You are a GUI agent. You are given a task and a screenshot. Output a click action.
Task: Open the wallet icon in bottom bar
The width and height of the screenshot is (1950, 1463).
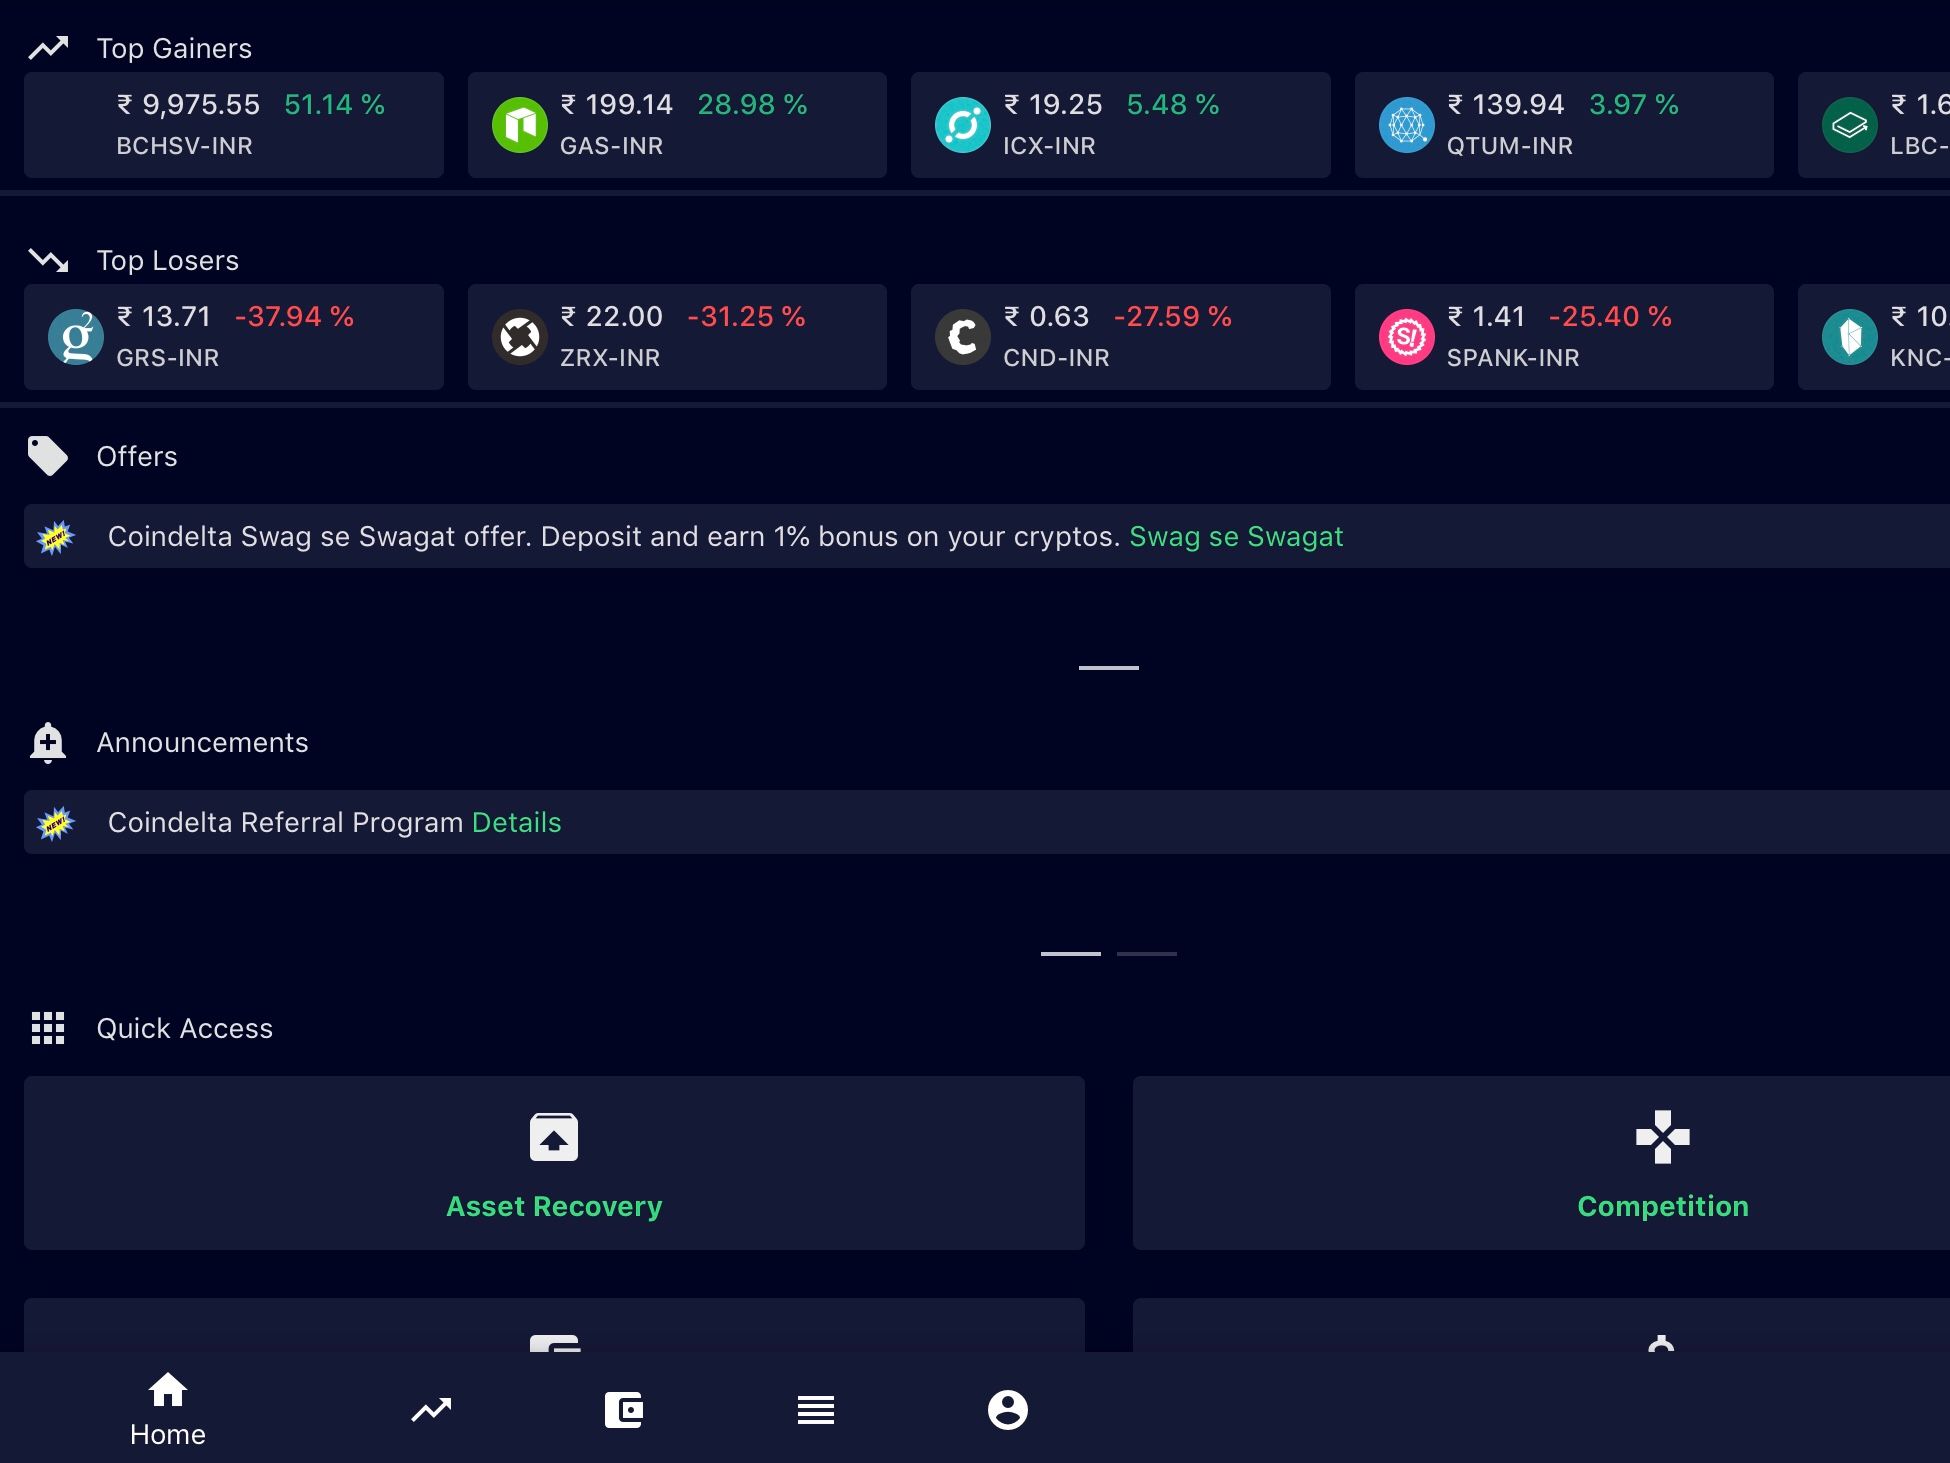tap(624, 1410)
